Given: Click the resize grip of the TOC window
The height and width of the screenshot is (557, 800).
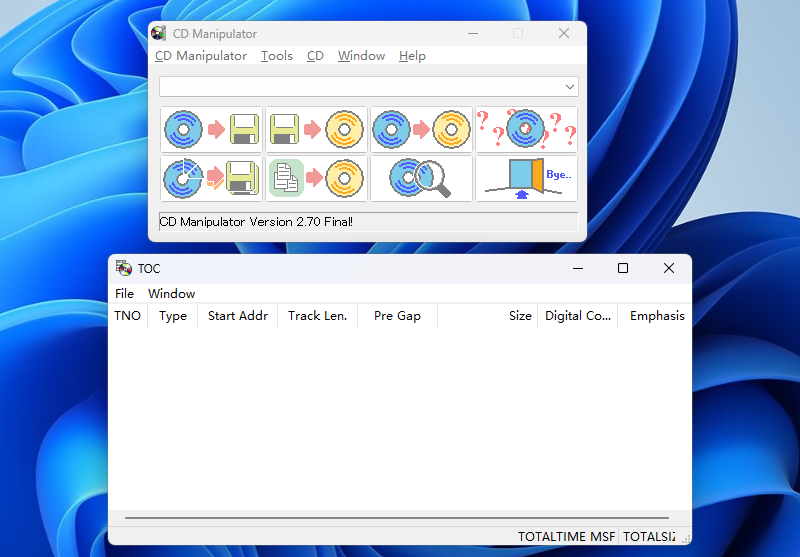Looking at the screenshot, I should 686,539.
